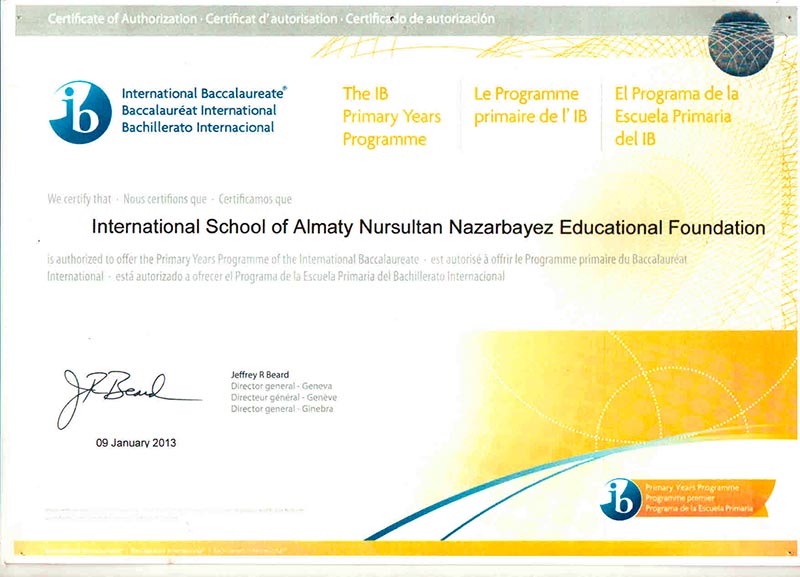Click 'Le Programme primaire de l'IB' heading
The height and width of the screenshot is (577, 800).
pos(531,105)
